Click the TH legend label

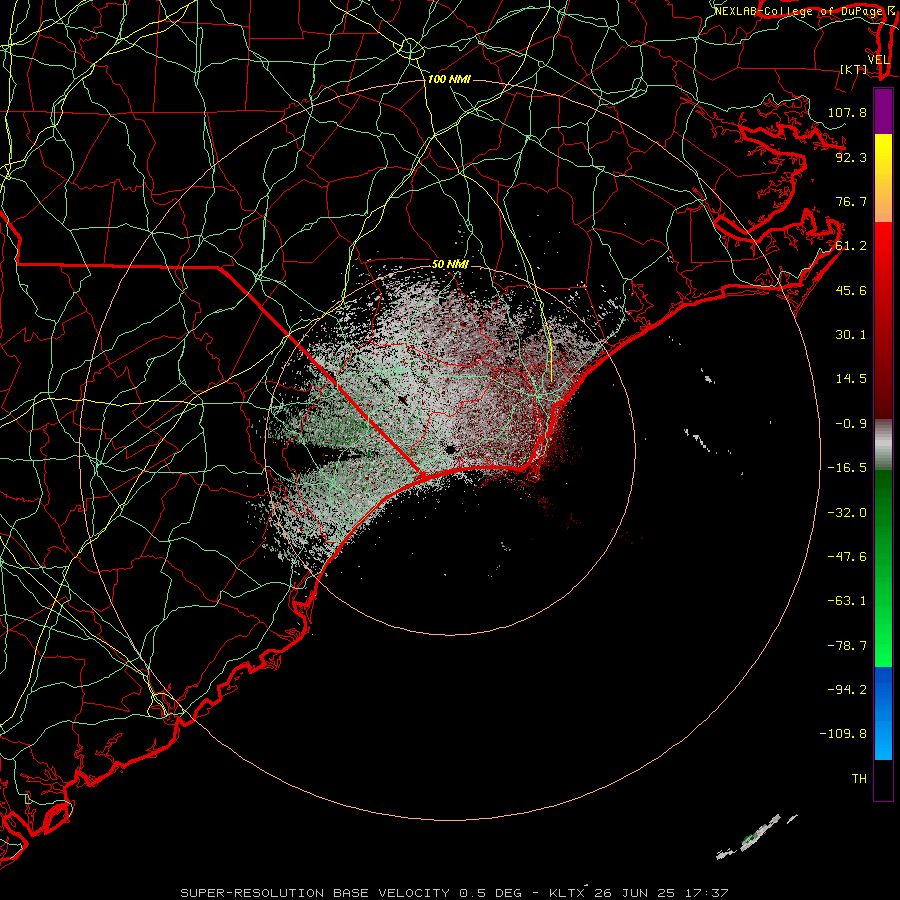[x=859, y=779]
